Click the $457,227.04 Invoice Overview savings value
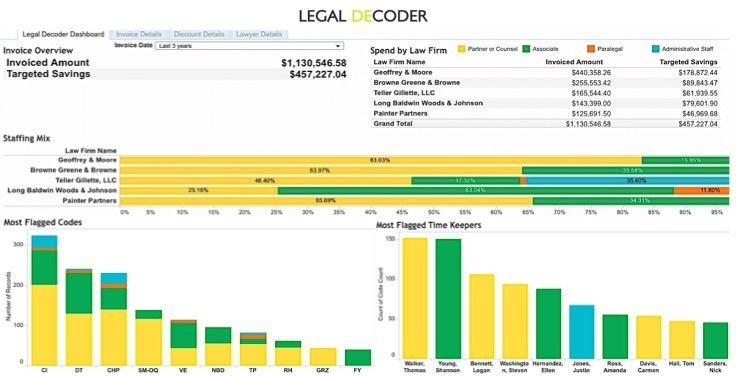 click(318, 74)
